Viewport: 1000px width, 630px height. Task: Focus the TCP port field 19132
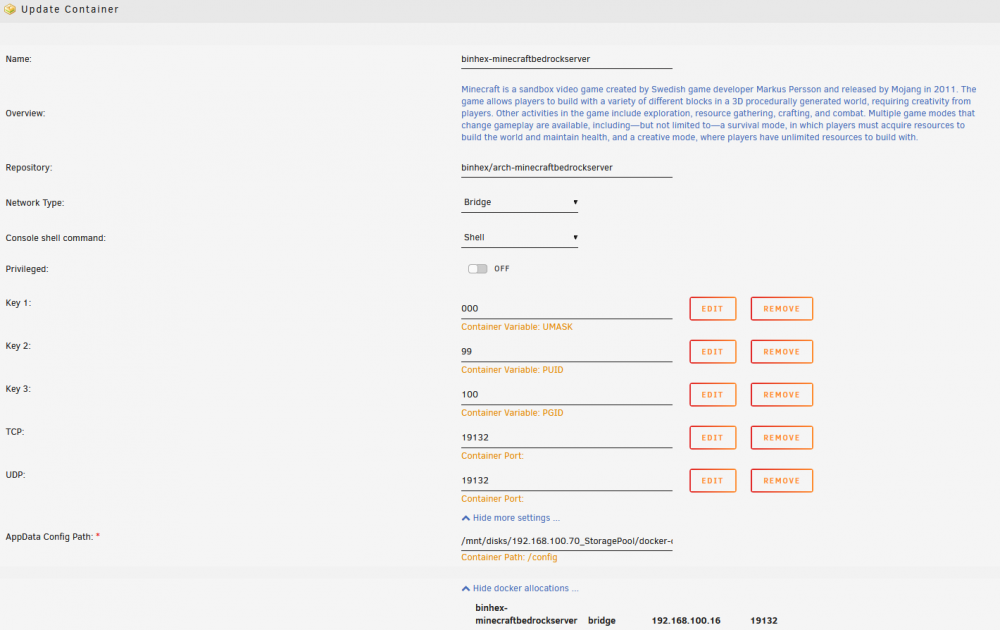(566, 437)
